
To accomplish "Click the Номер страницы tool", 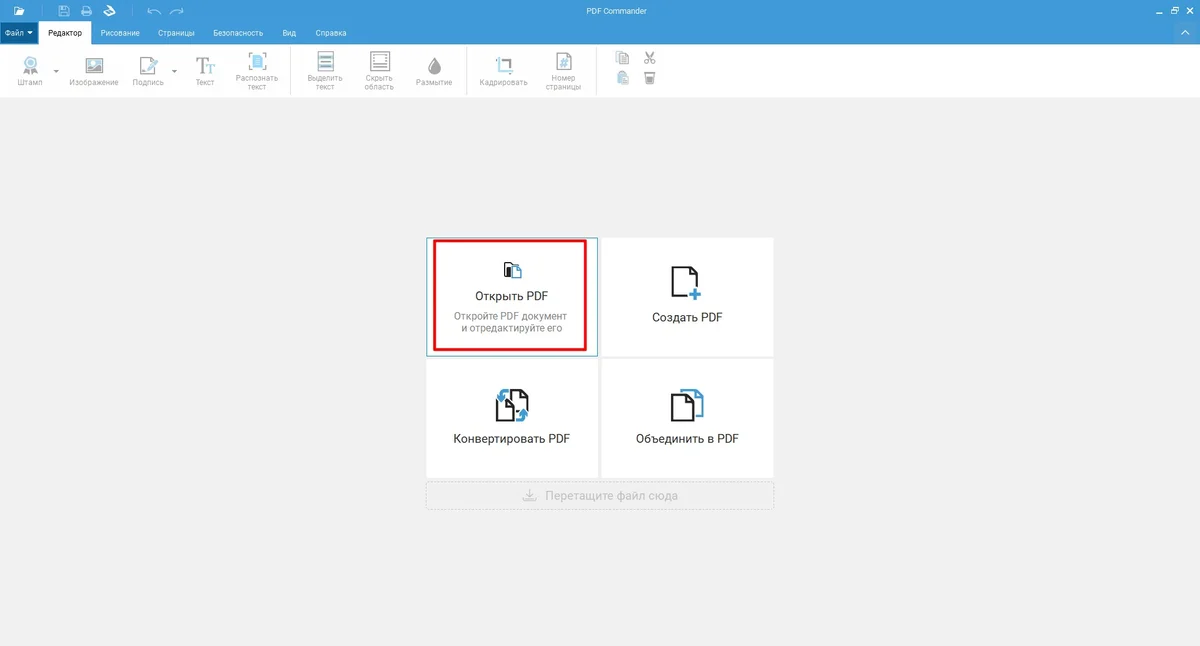I will [563, 71].
